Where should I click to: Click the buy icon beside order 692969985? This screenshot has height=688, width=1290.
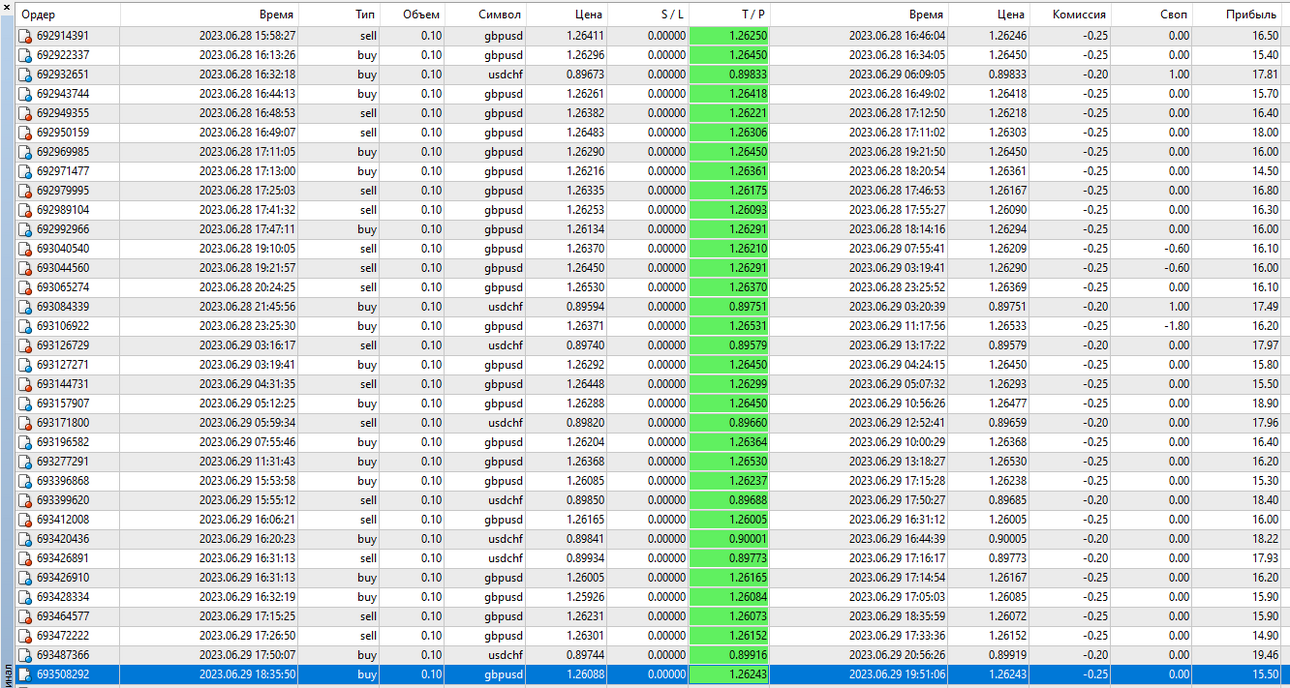[25, 152]
